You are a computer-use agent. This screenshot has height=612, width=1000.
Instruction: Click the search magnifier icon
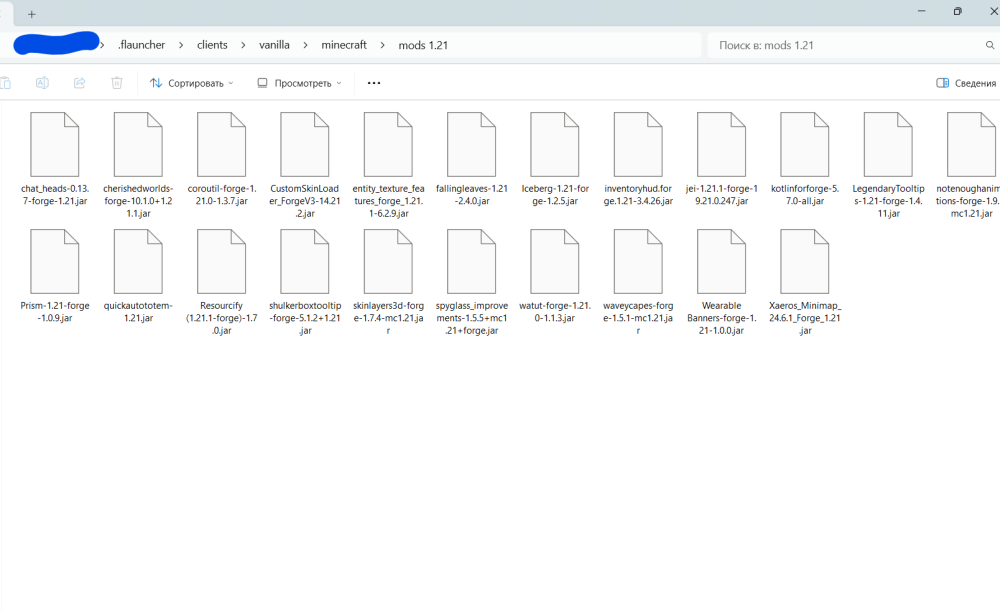(x=990, y=45)
